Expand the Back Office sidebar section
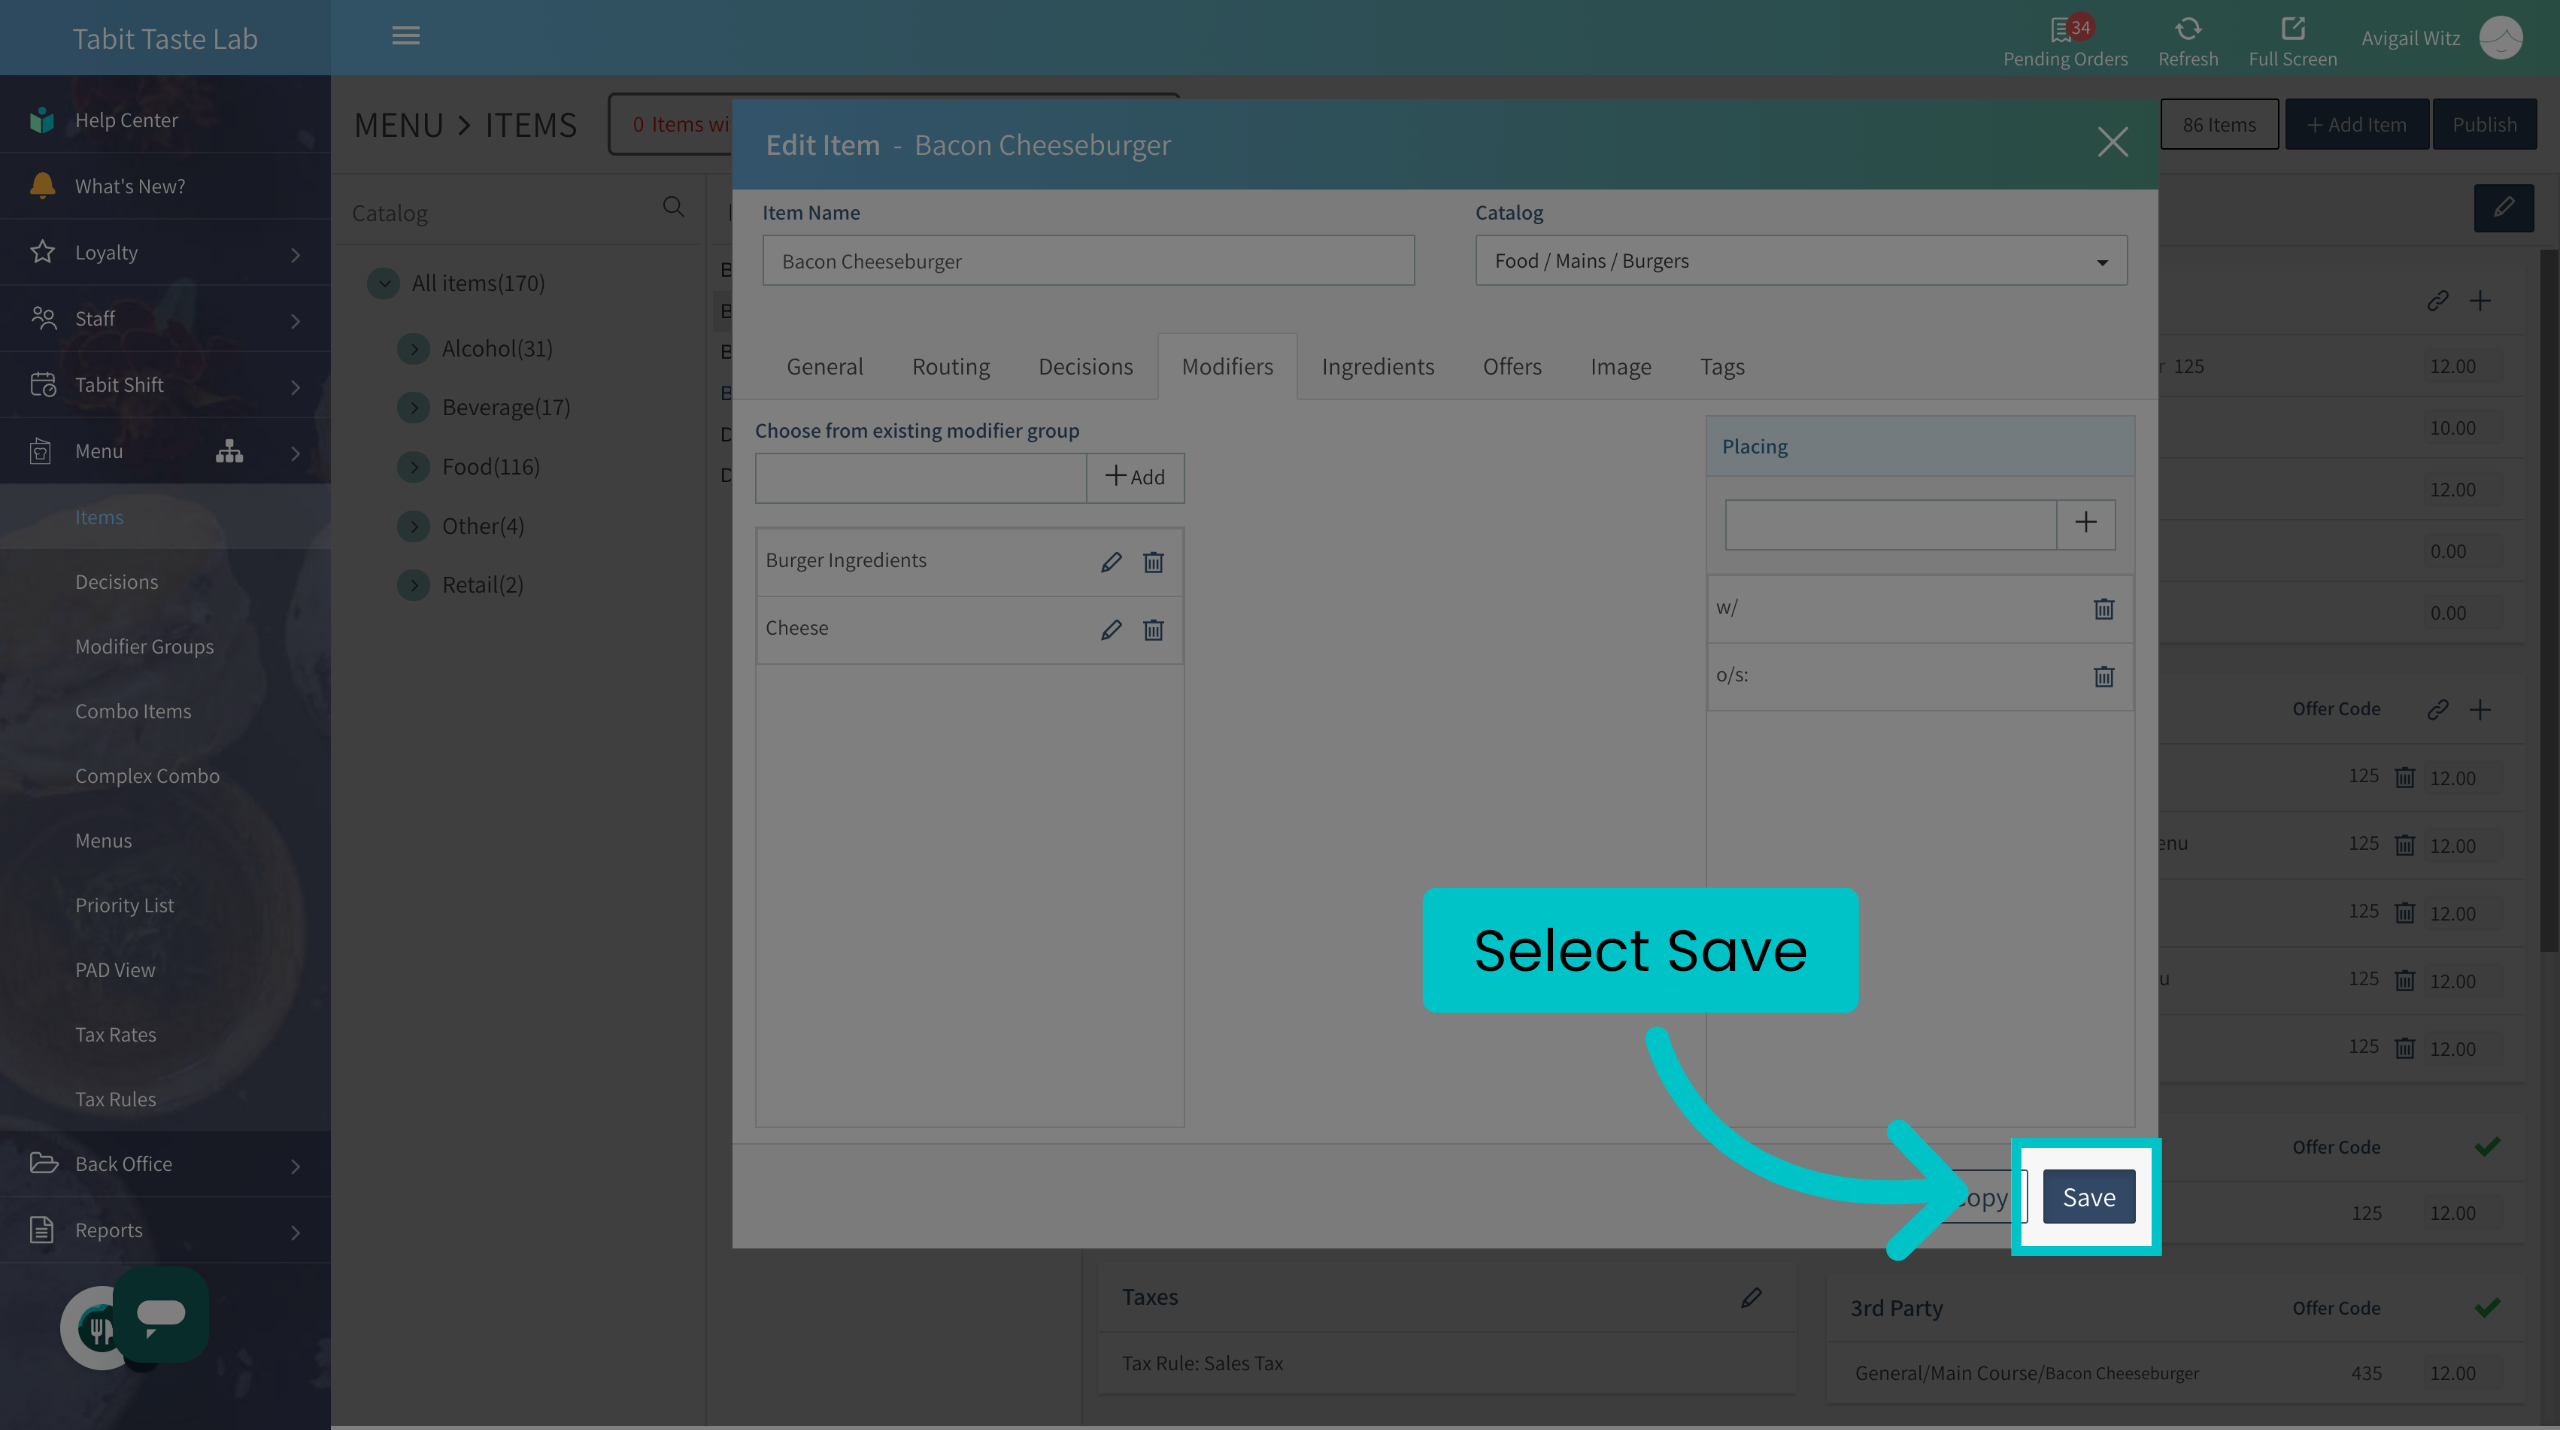The image size is (2560, 1430). 165,1164
